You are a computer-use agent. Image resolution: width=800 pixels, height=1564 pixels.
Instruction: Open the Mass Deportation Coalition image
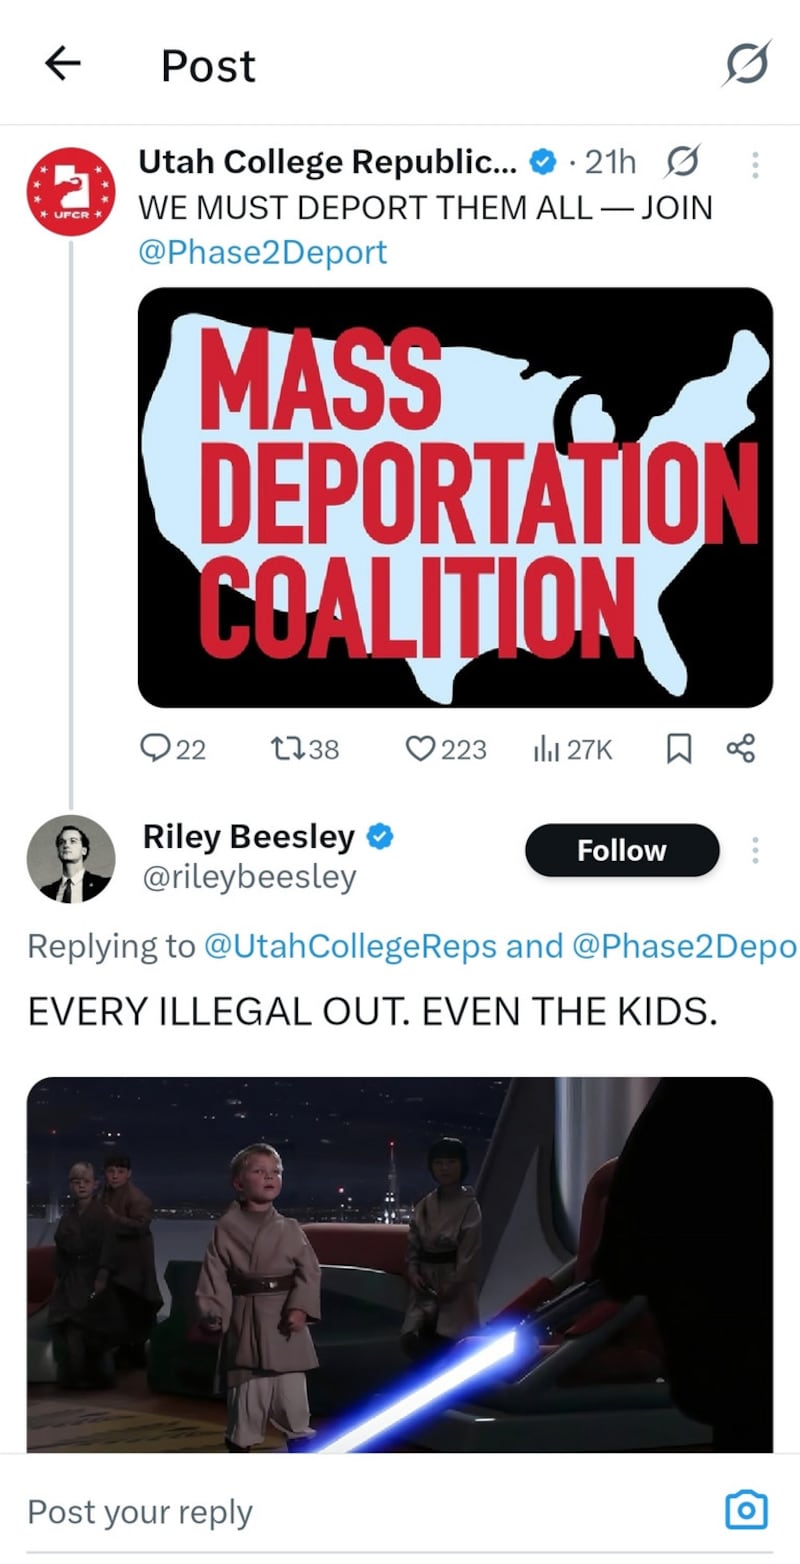tap(455, 497)
